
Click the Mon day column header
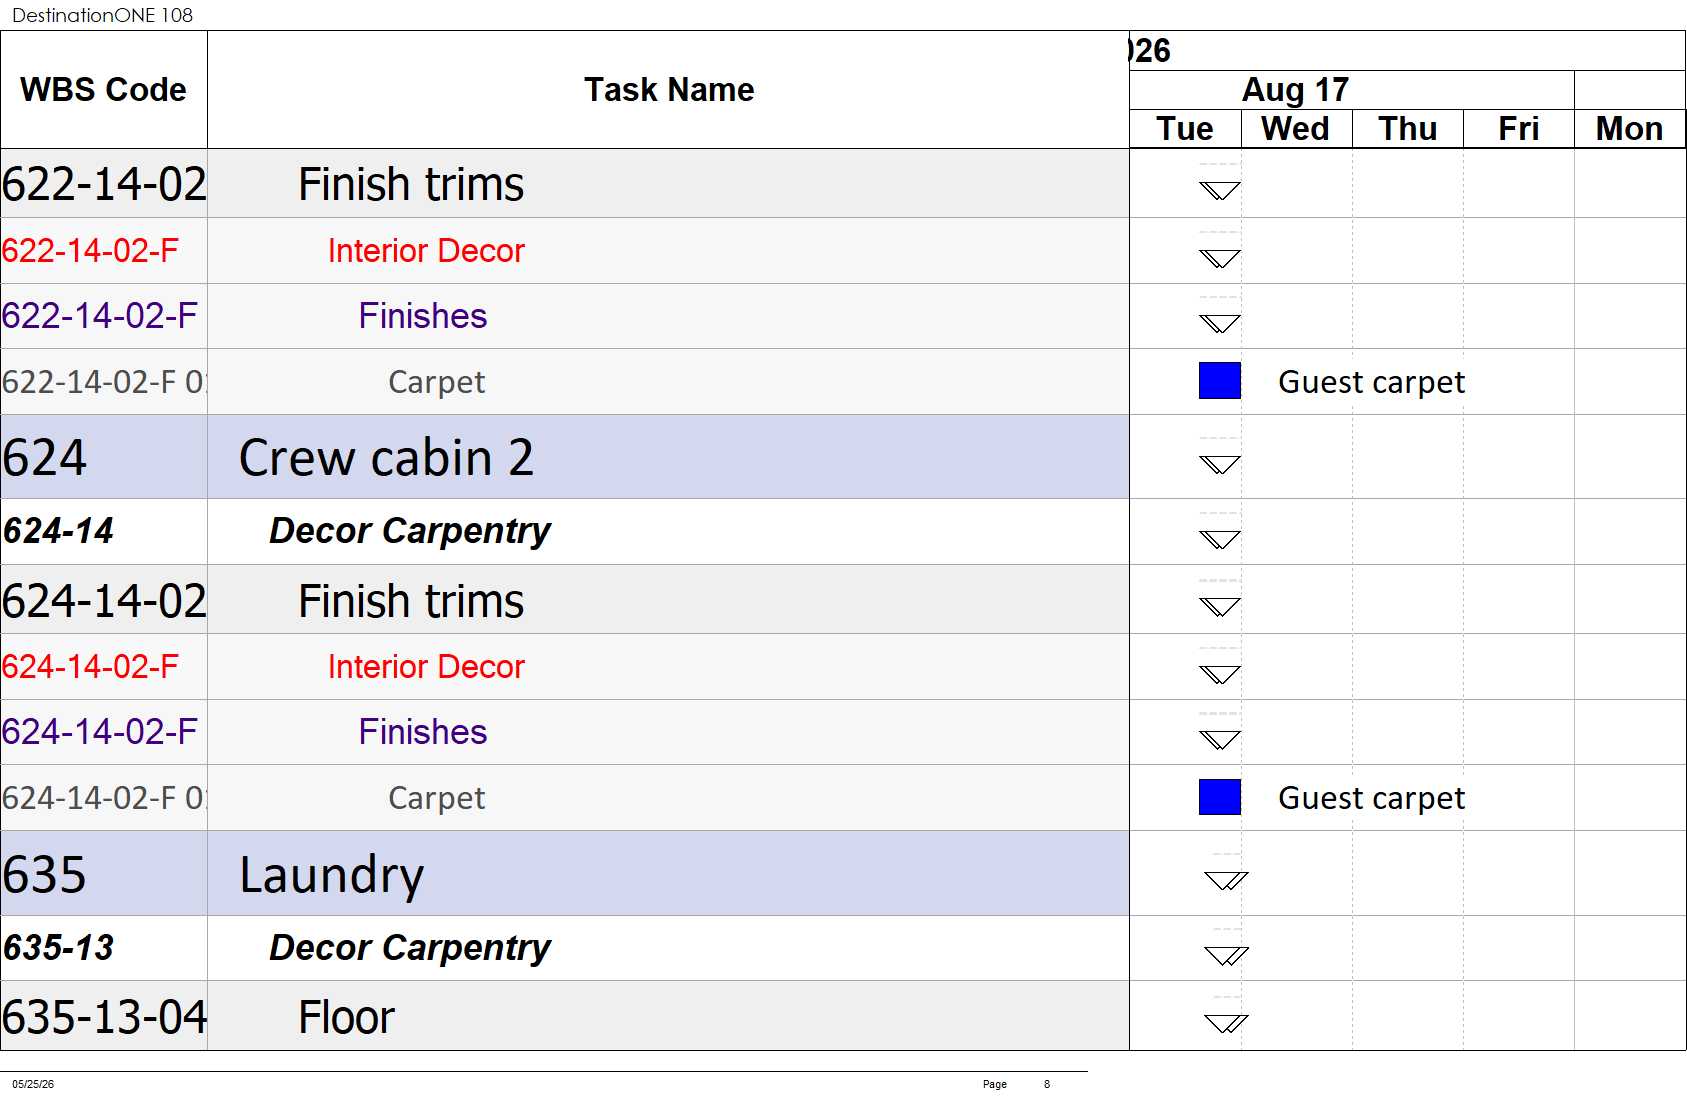1629,129
